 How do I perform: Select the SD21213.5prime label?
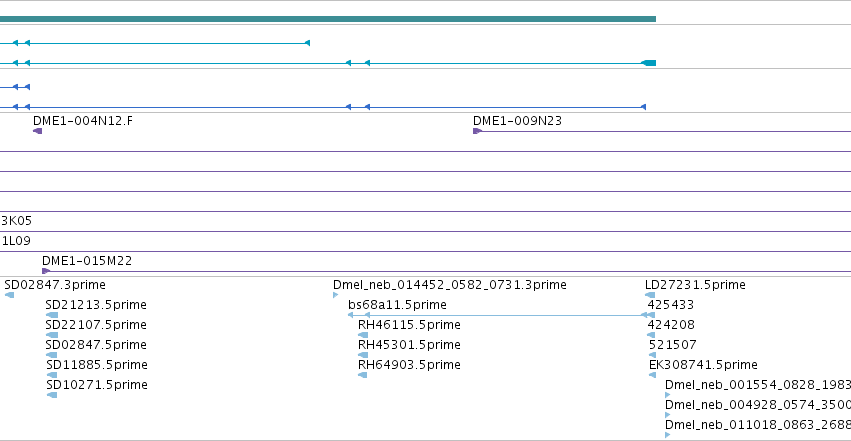[x=96, y=304]
